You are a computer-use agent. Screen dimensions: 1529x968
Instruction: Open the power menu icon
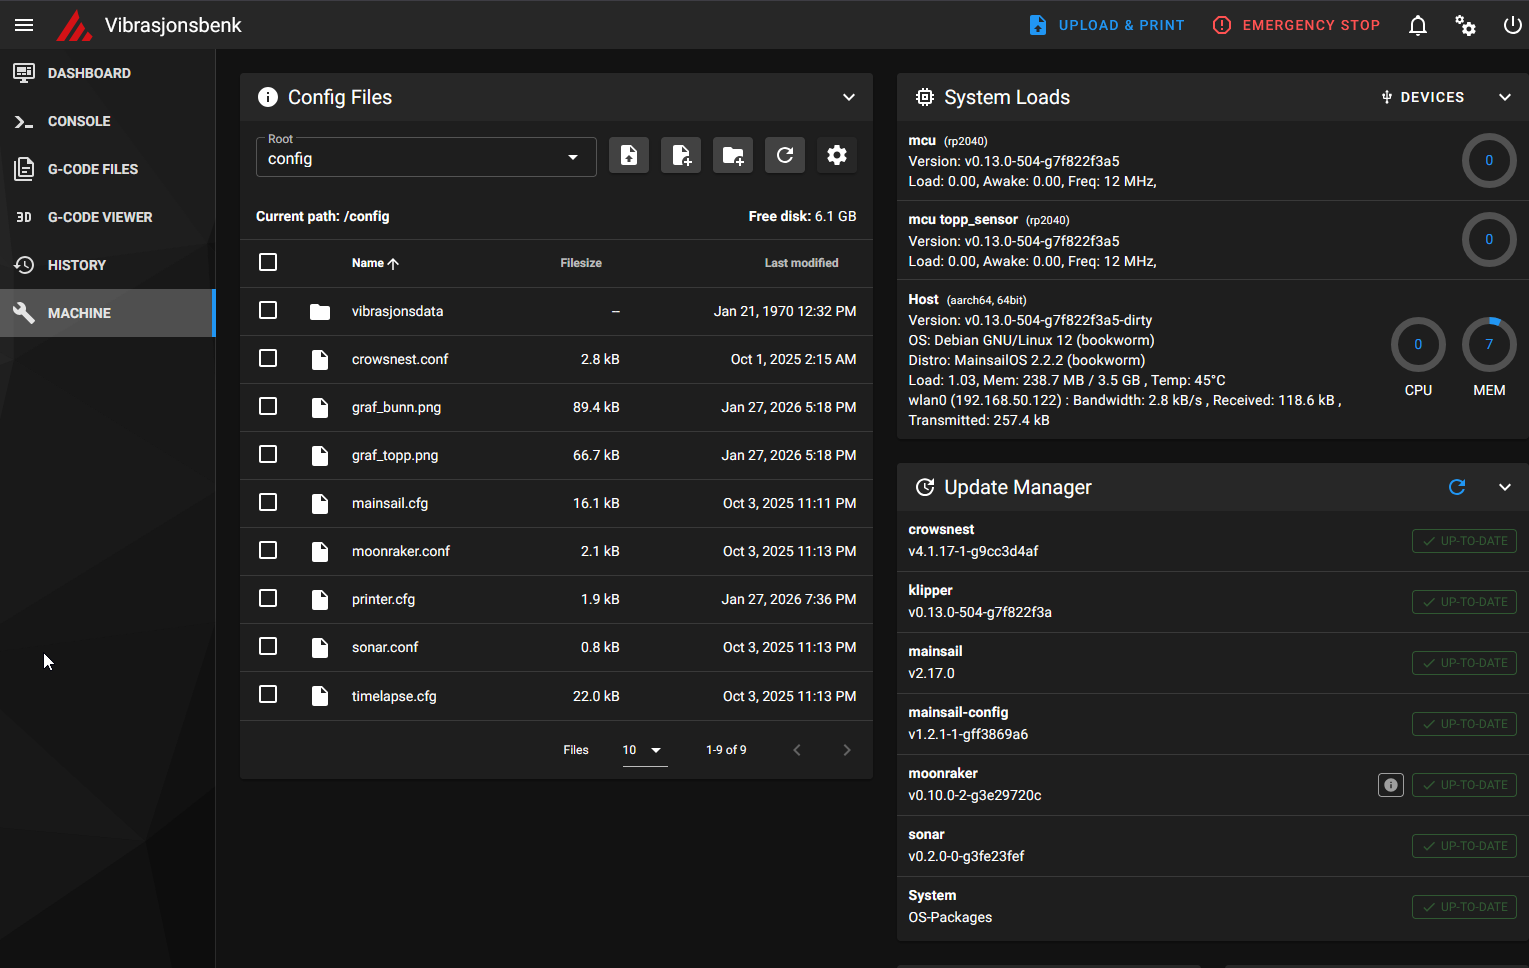coord(1512,25)
